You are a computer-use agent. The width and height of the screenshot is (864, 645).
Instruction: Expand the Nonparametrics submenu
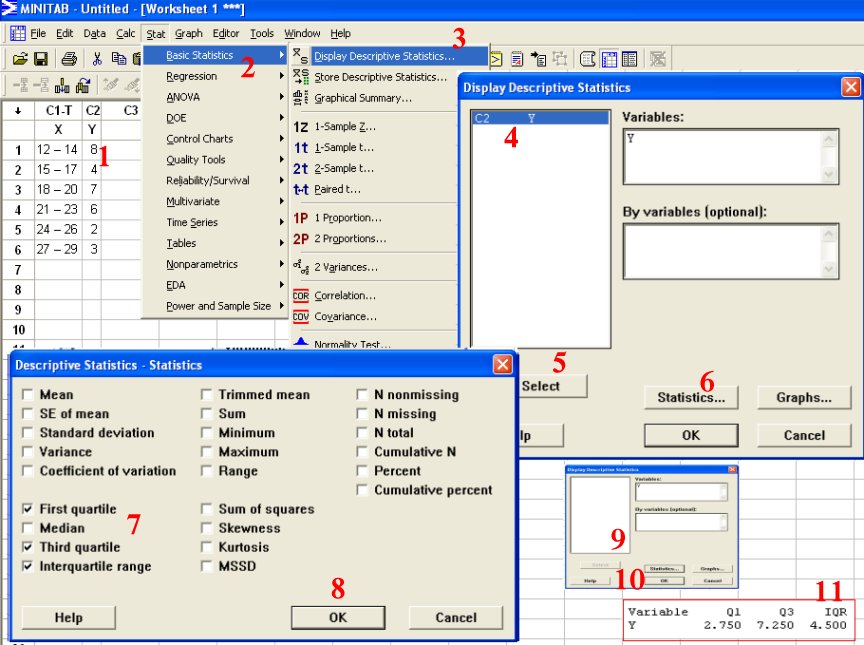pyautogui.click(x=215, y=264)
